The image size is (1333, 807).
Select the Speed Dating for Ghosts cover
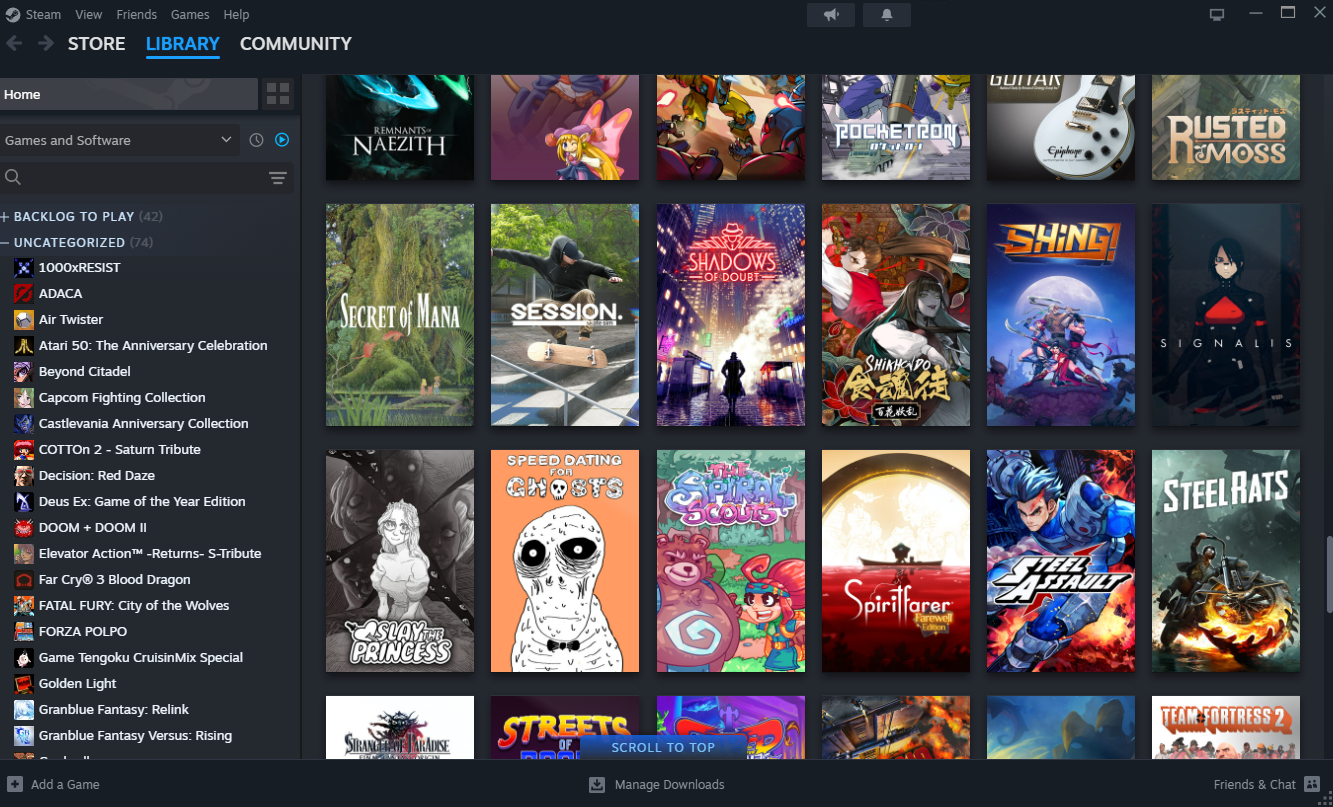(565, 561)
